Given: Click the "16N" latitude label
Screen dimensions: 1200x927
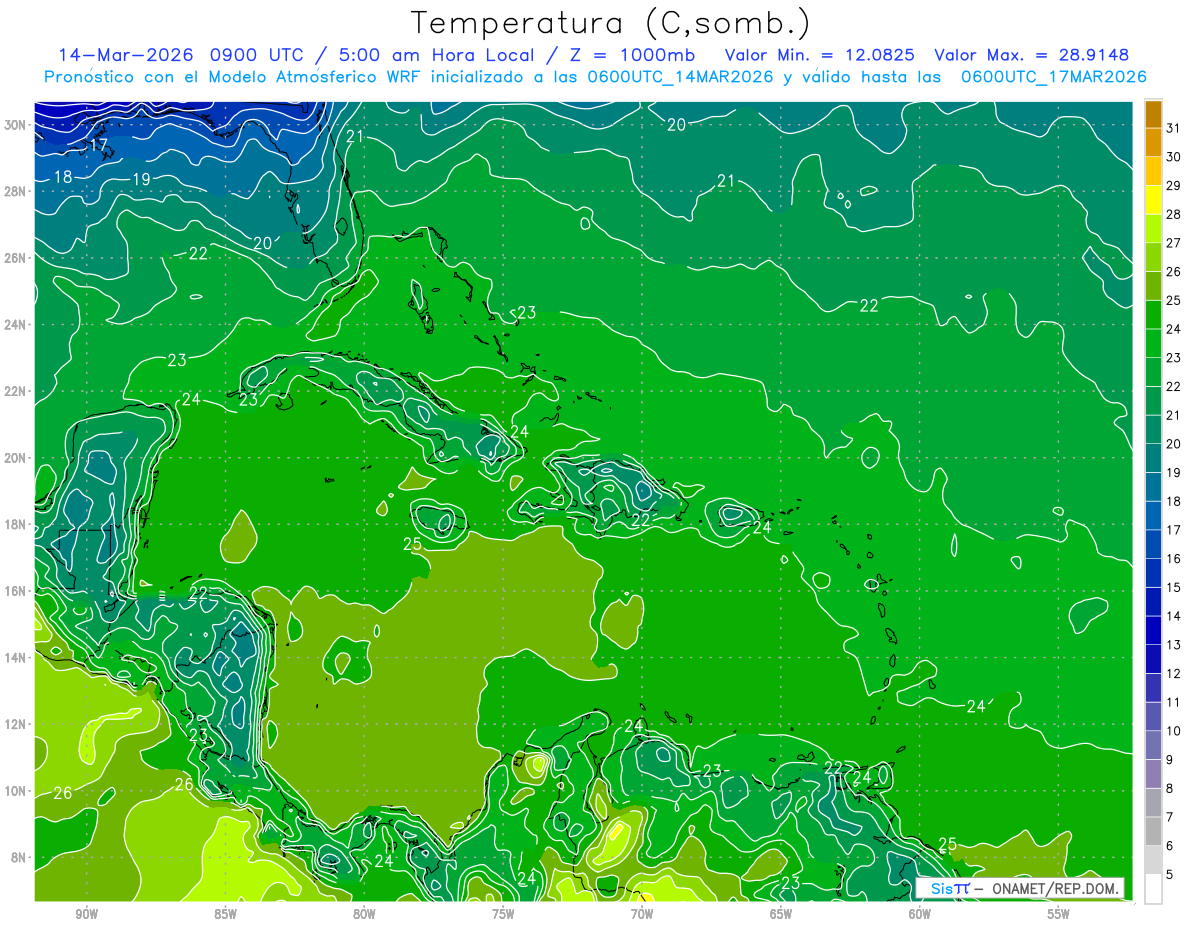Looking at the screenshot, I should (x=17, y=591).
